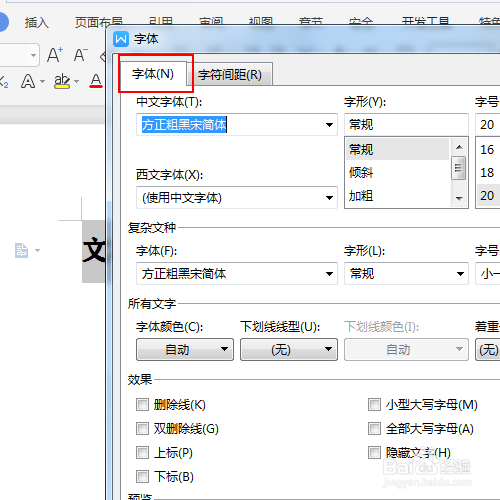
Task: Click the document navigation icon beside page
Action: [x=21, y=250]
